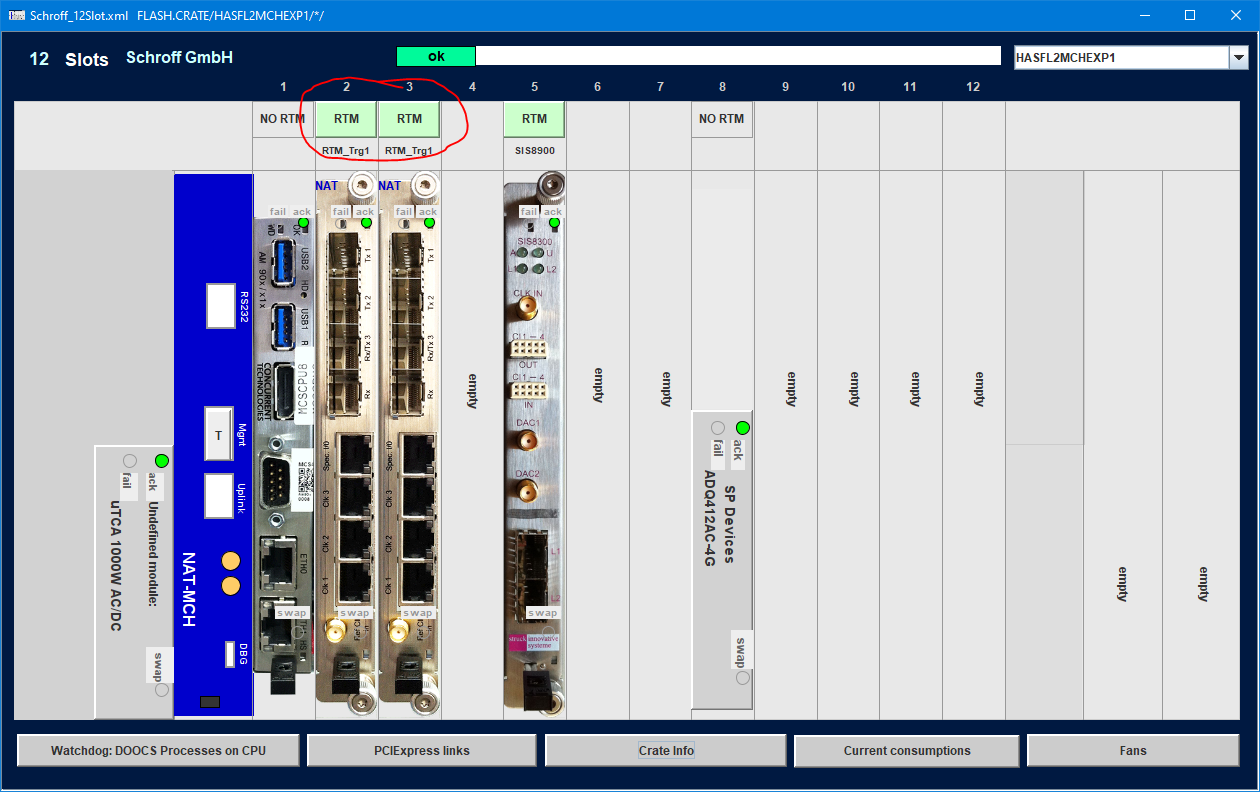This screenshot has width=1260, height=792.
Task: Click the uTCA 1000W AC/DC label
Action: pos(115,567)
